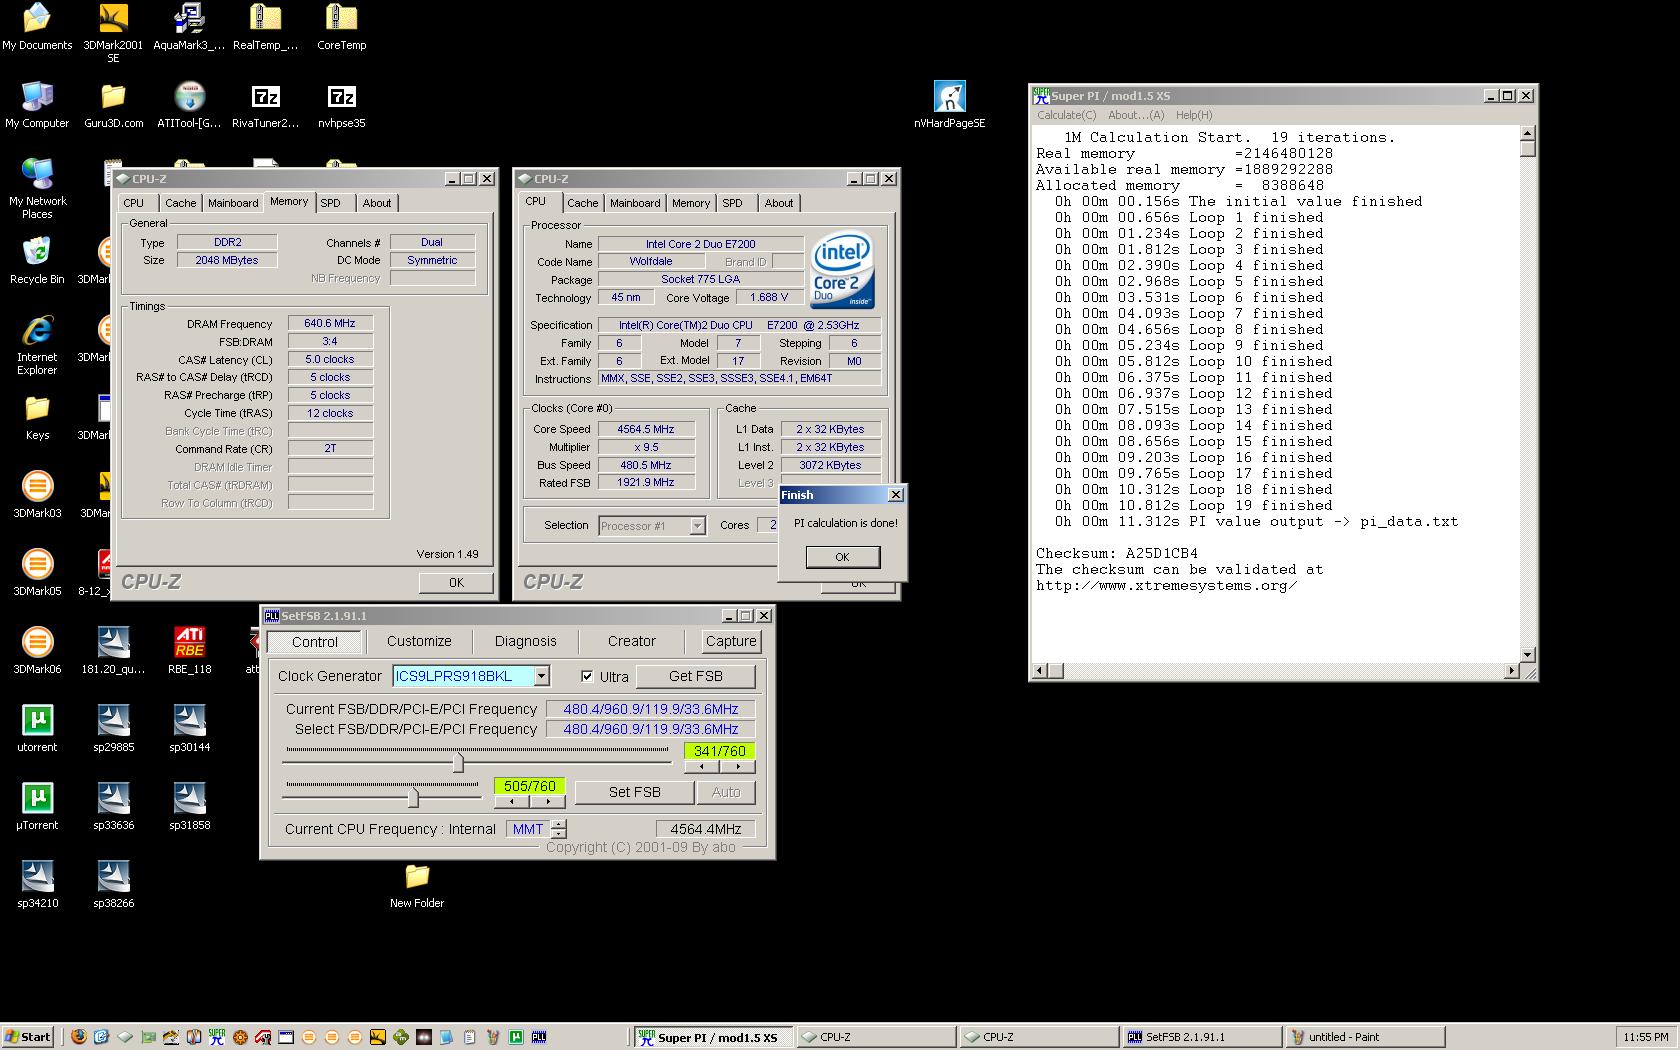Open the 3DMark2001 SE desktop shortcut
1680x1050 pixels.
113,32
